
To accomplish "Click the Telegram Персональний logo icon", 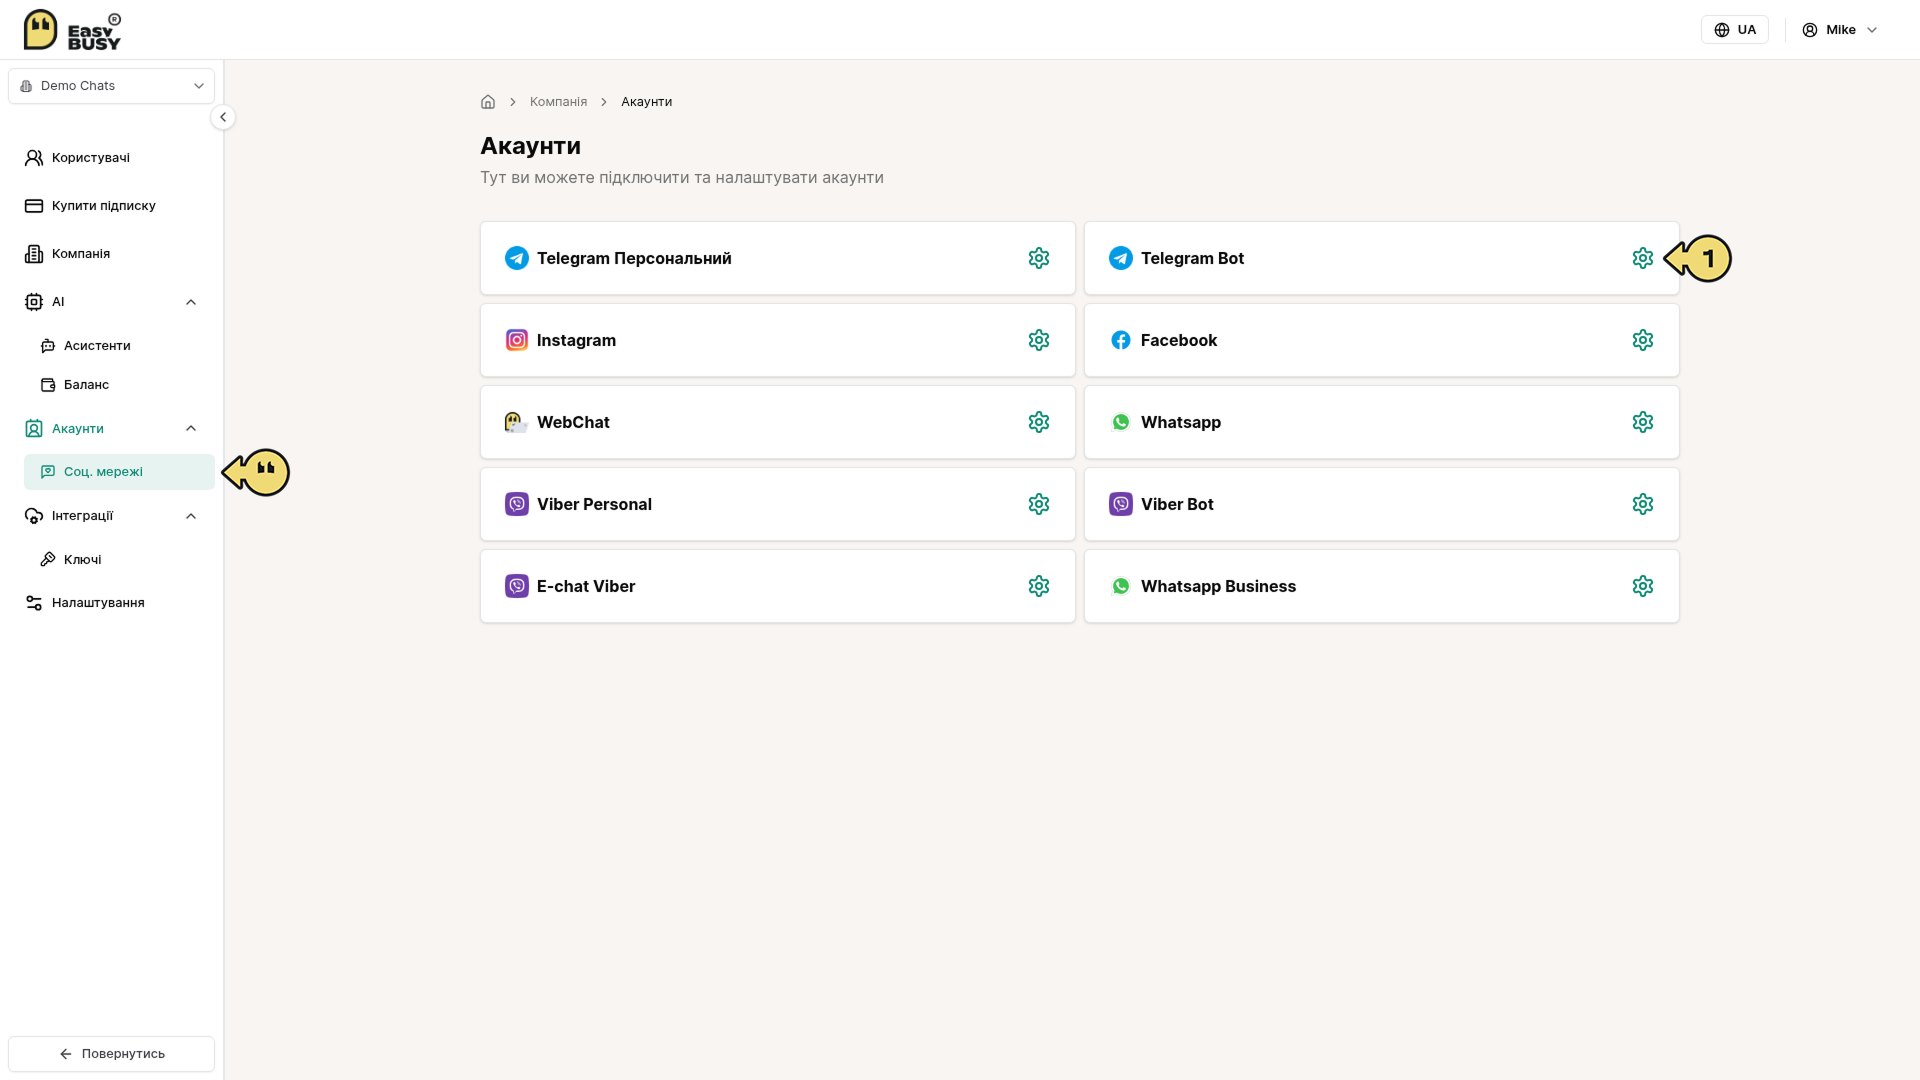I will point(517,258).
